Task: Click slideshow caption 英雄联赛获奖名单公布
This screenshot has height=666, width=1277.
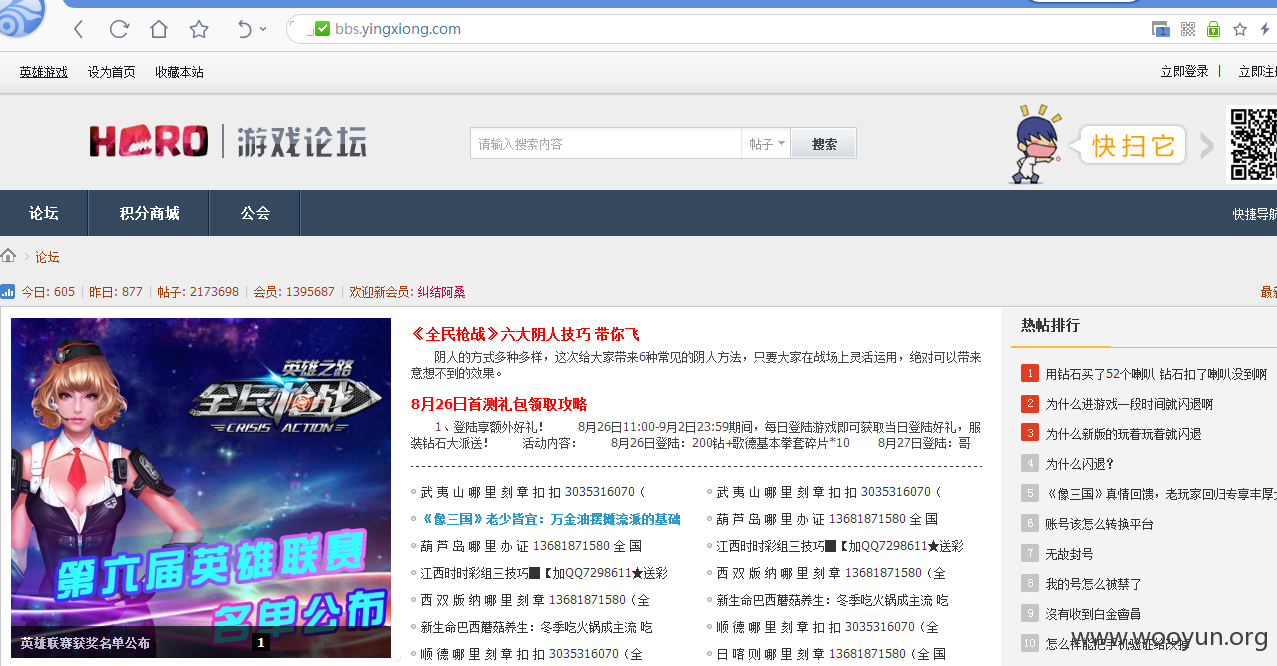Action: (x=85, y=643)
